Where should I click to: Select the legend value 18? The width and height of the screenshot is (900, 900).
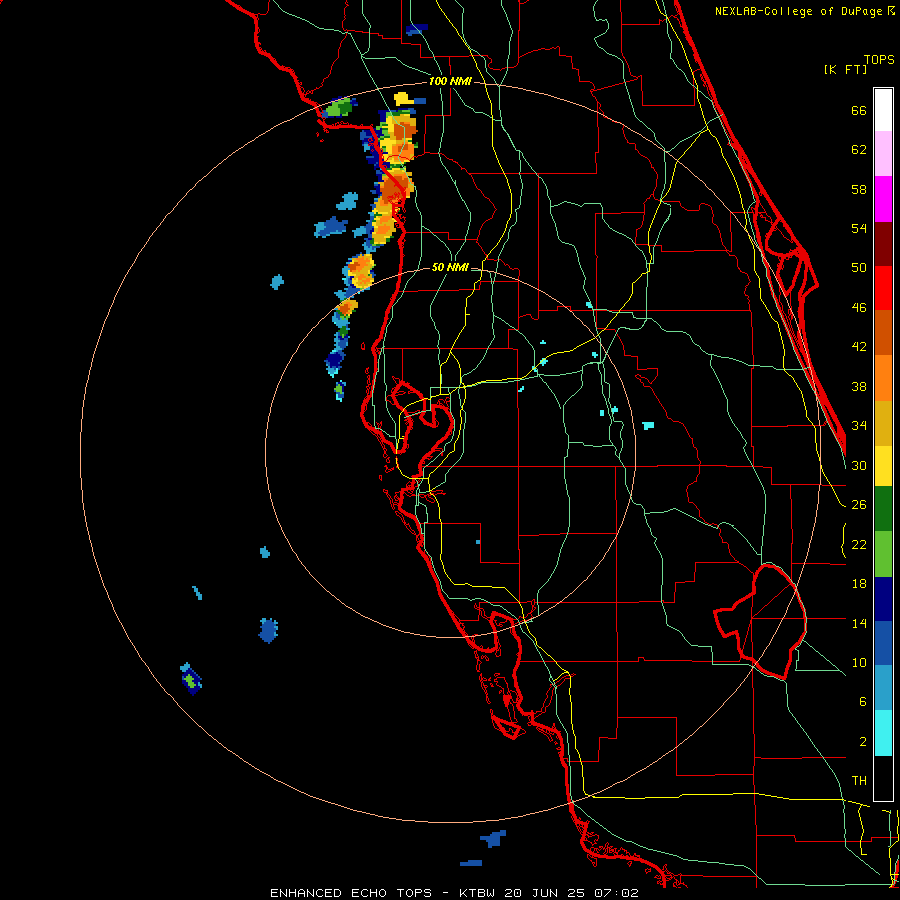click(859, 584)
